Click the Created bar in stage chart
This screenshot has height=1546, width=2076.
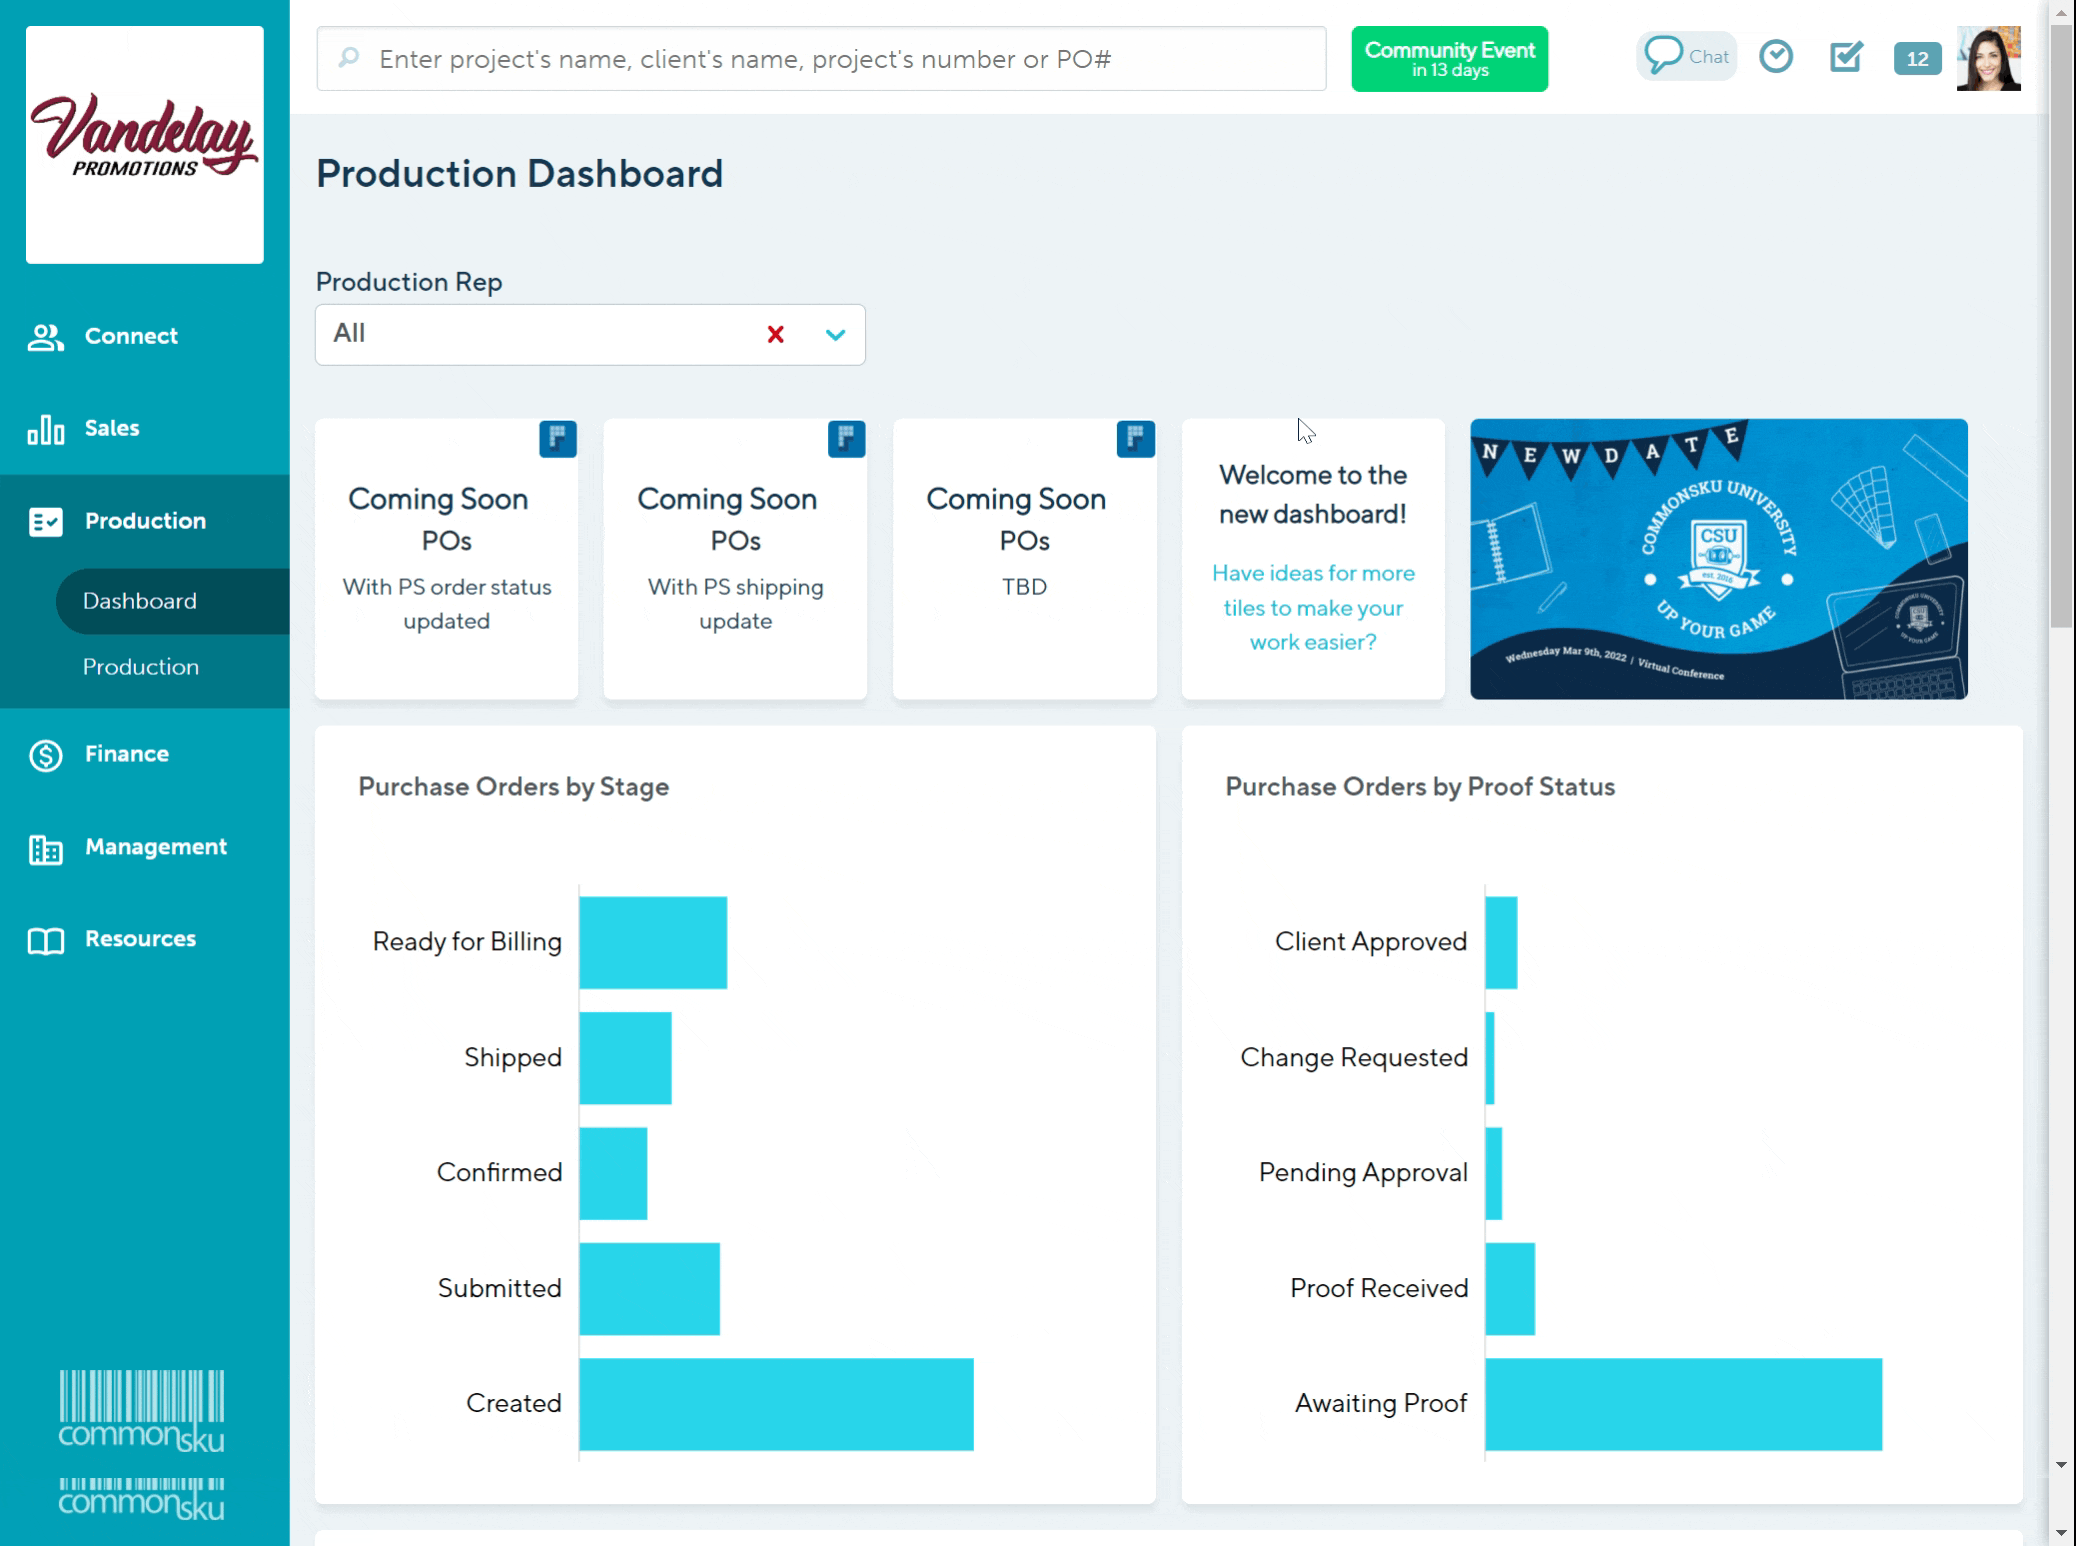776,1404
